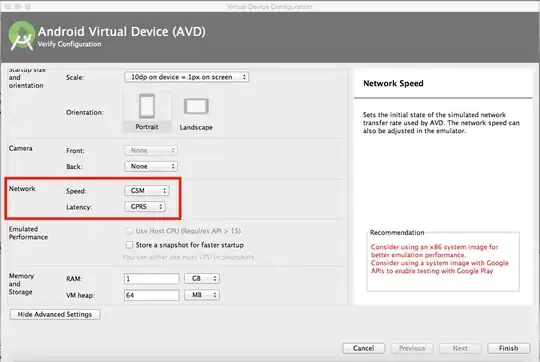Click the Network section label
540x362 pixels.
coord(22,189)
